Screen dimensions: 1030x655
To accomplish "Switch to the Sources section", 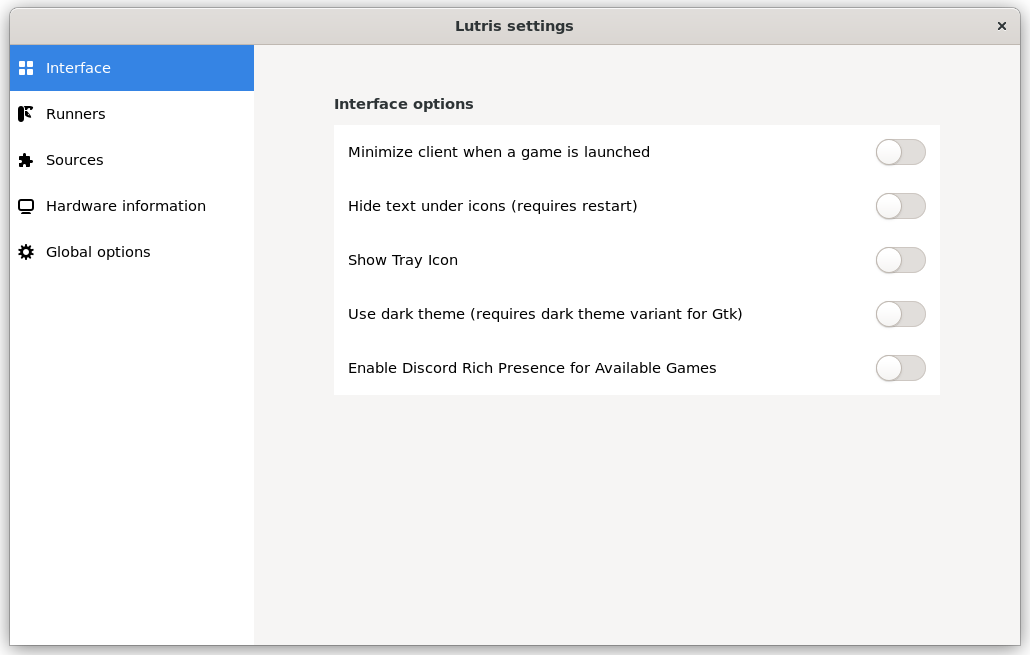I will [74, 160].
